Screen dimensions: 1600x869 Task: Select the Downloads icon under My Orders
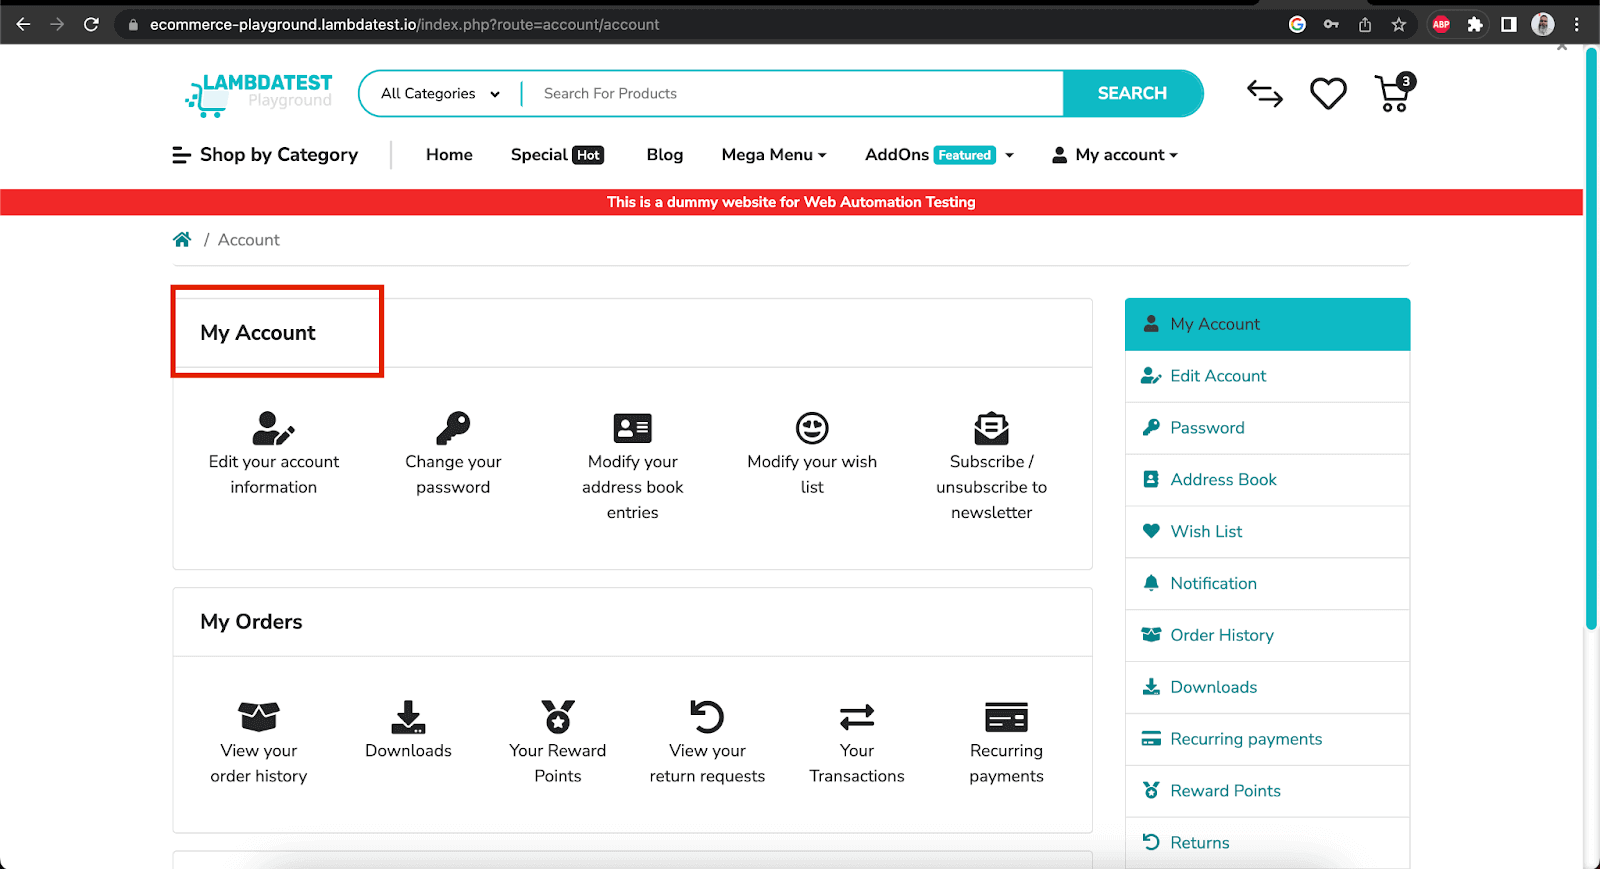[408, 717]
